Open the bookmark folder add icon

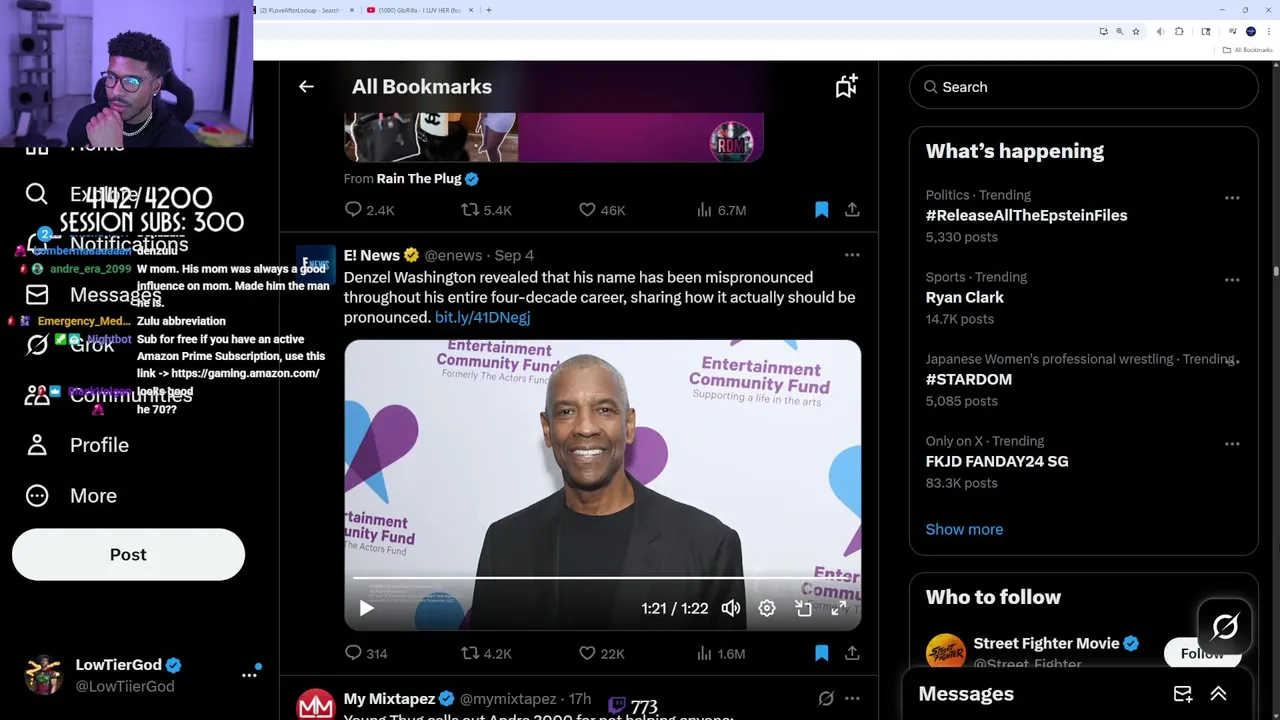click(846, 87)
